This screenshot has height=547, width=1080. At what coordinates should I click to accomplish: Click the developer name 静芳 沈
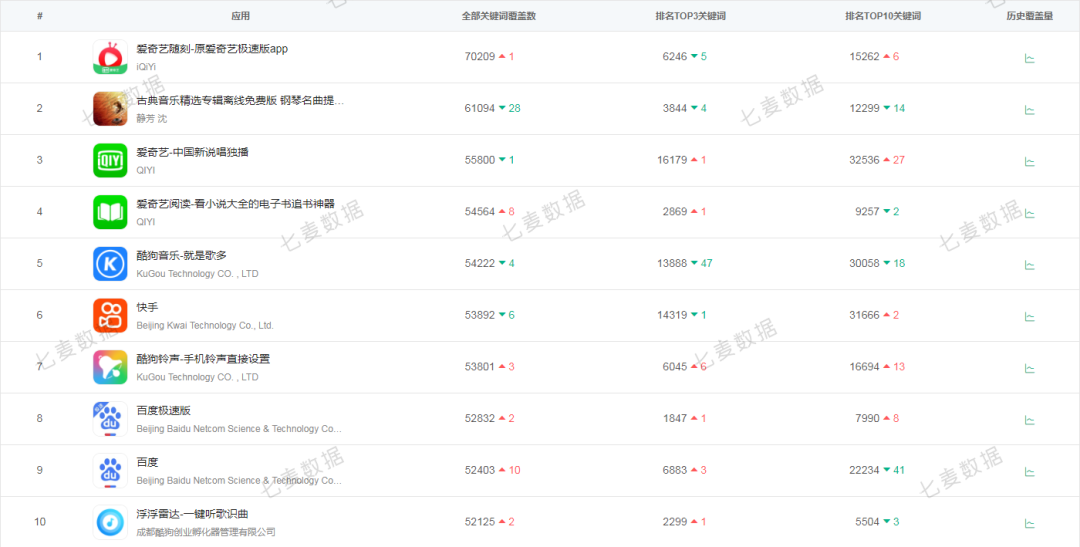tap(152, 118)
